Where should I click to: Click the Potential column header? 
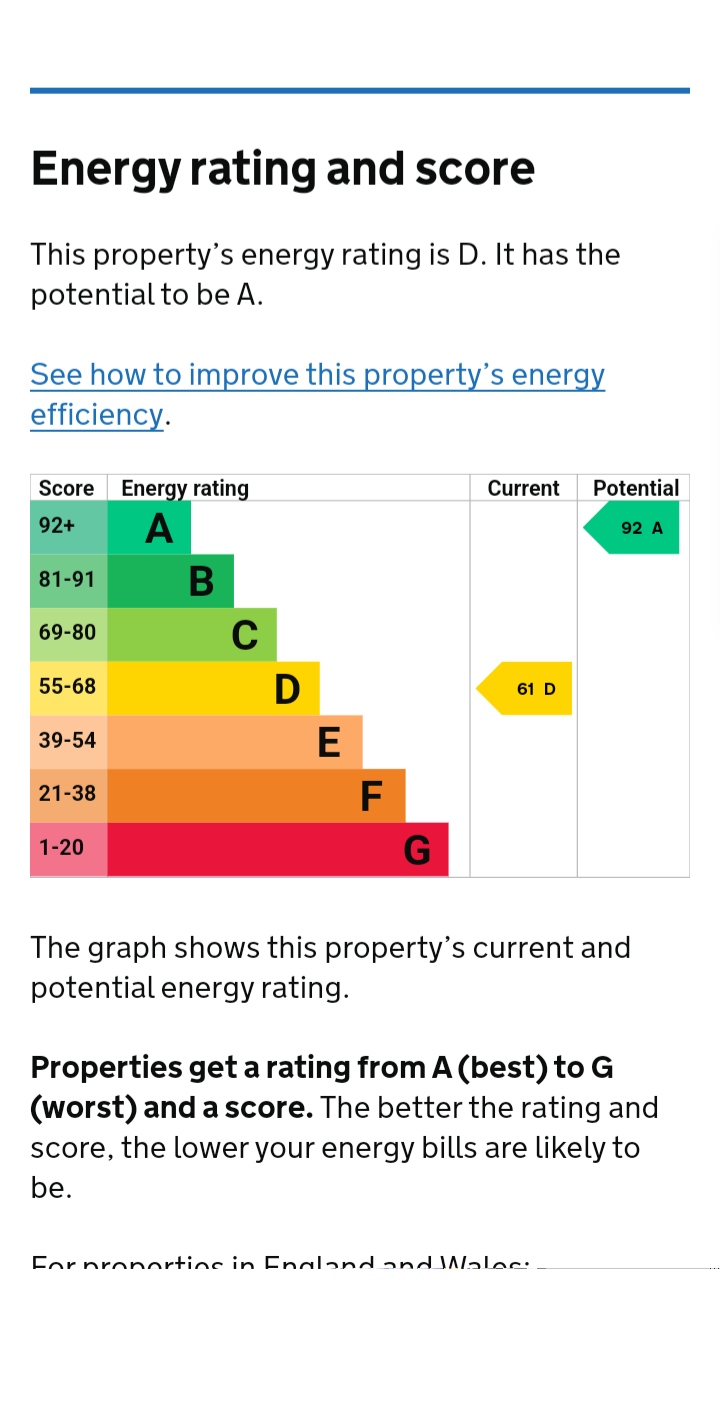coord(635,488)
